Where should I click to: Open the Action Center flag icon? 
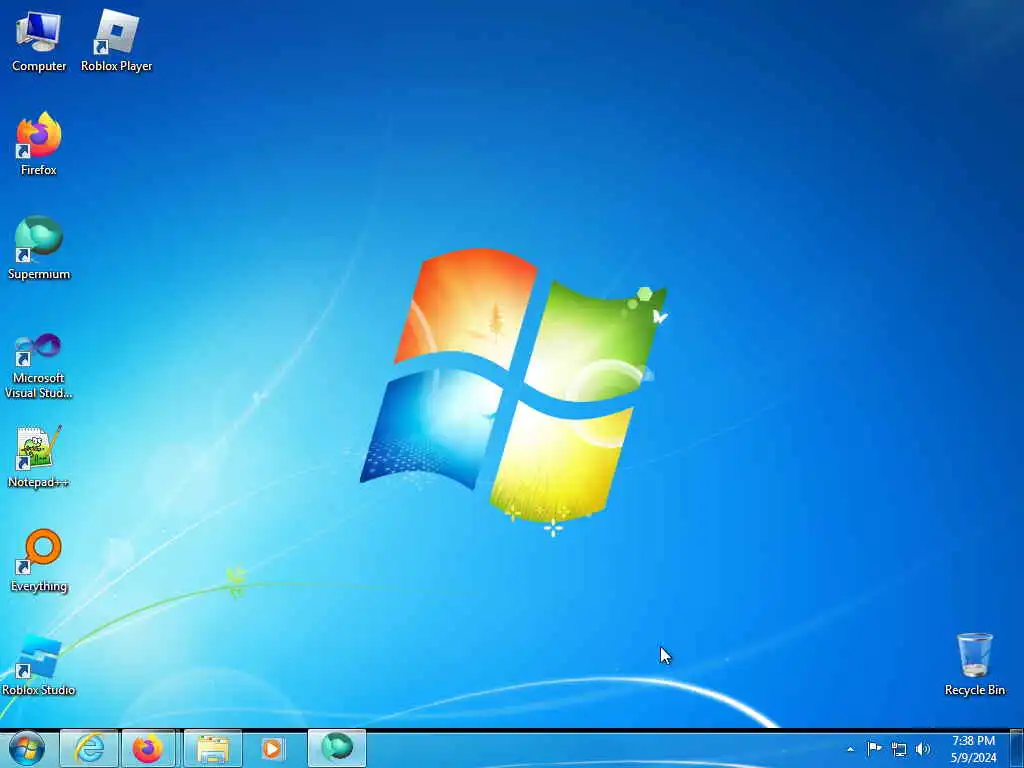coord(874,748)
